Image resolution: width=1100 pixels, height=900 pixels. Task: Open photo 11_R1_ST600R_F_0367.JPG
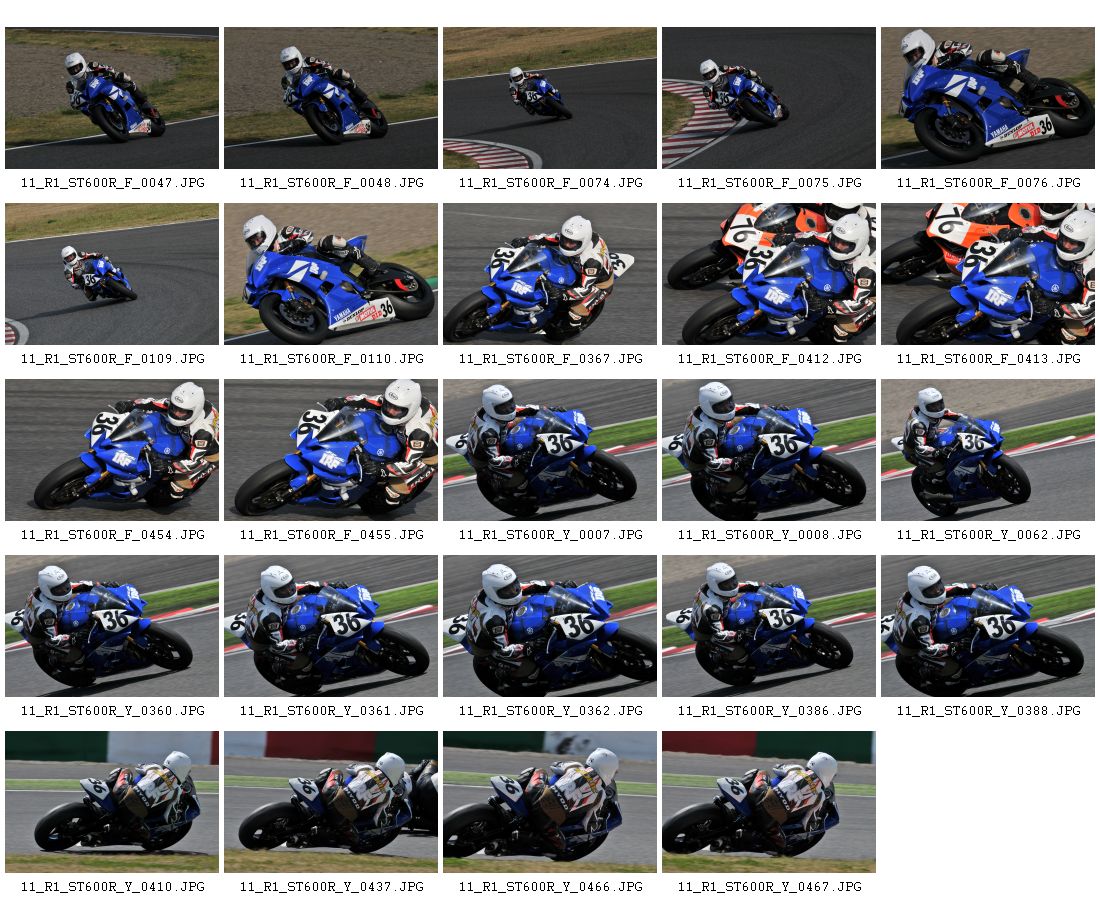[550, 274]
